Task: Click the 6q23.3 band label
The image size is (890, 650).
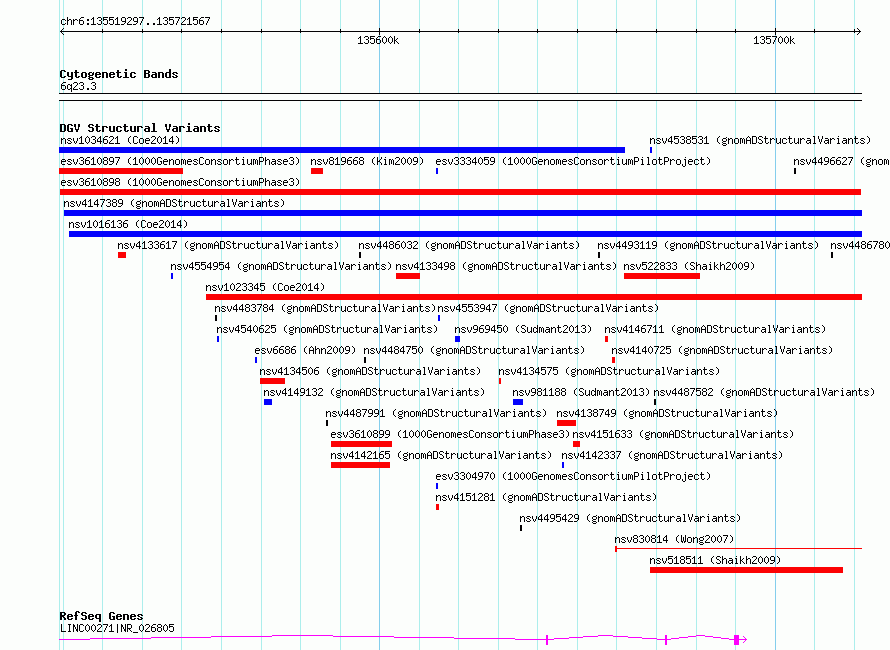Action: (78, 86)
